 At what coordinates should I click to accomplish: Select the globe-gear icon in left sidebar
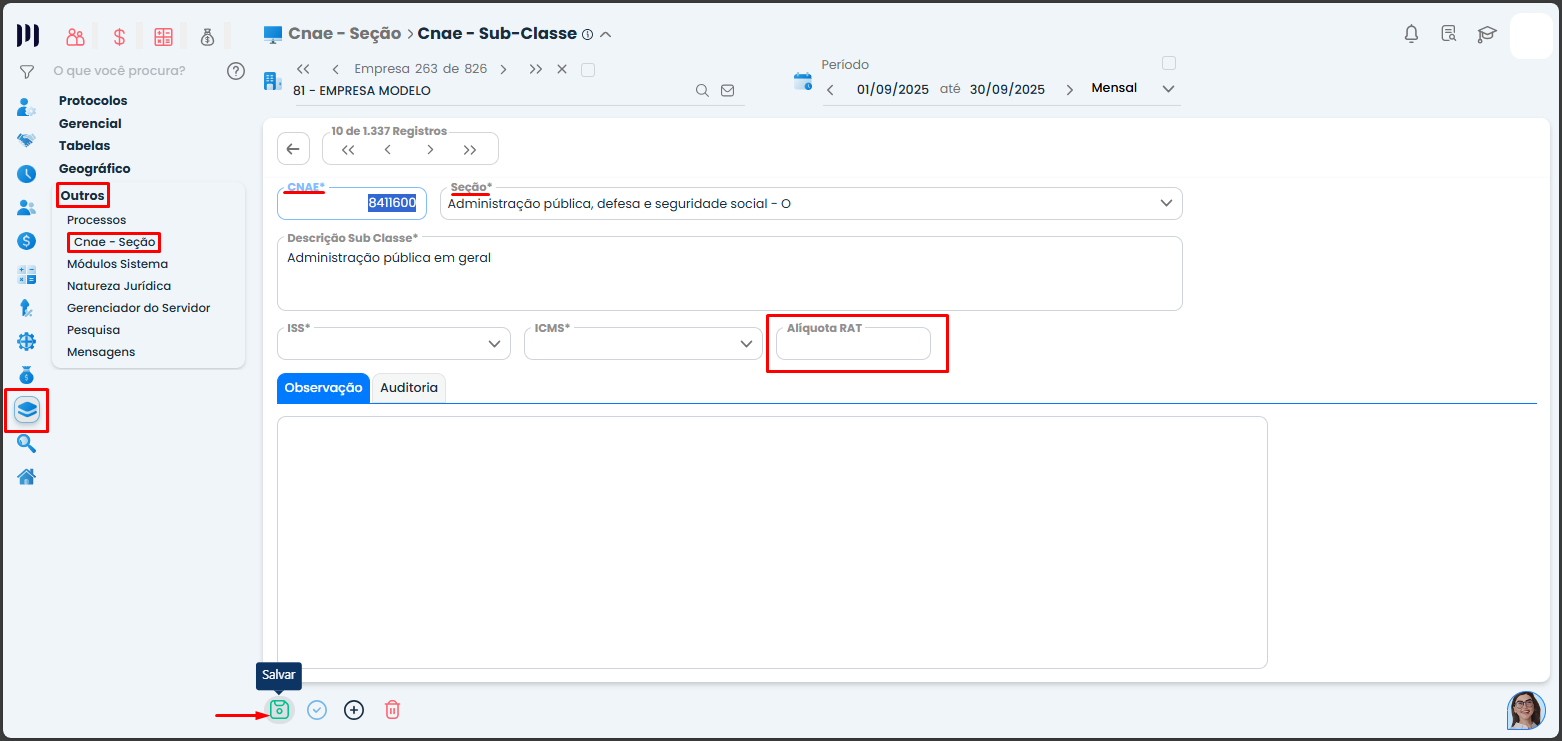27,341
